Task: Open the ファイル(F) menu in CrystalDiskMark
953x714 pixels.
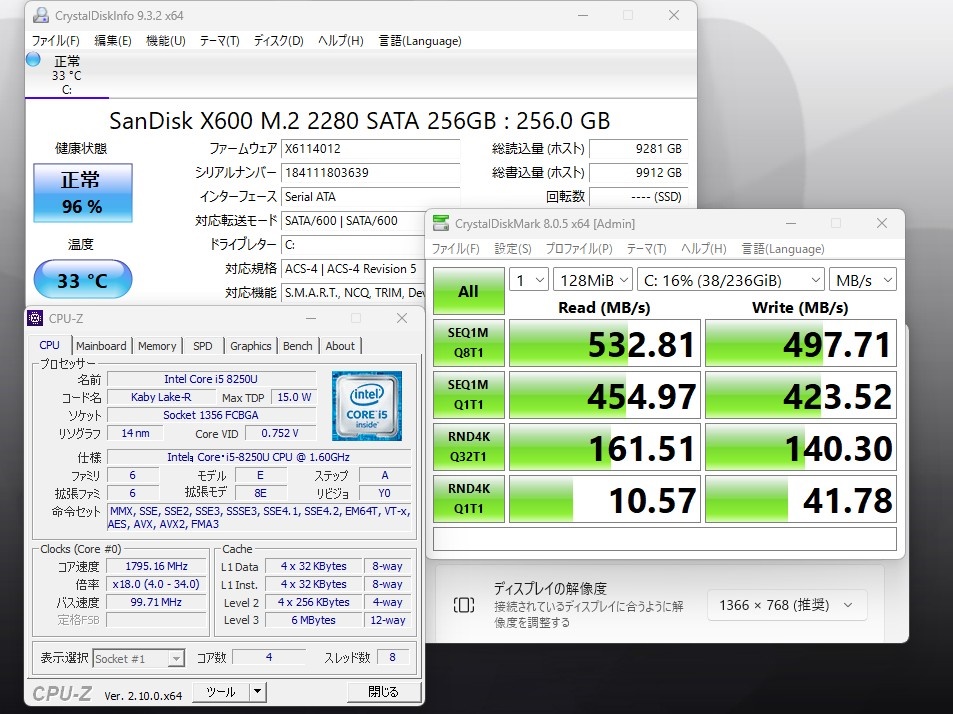Action: point(455,249)
